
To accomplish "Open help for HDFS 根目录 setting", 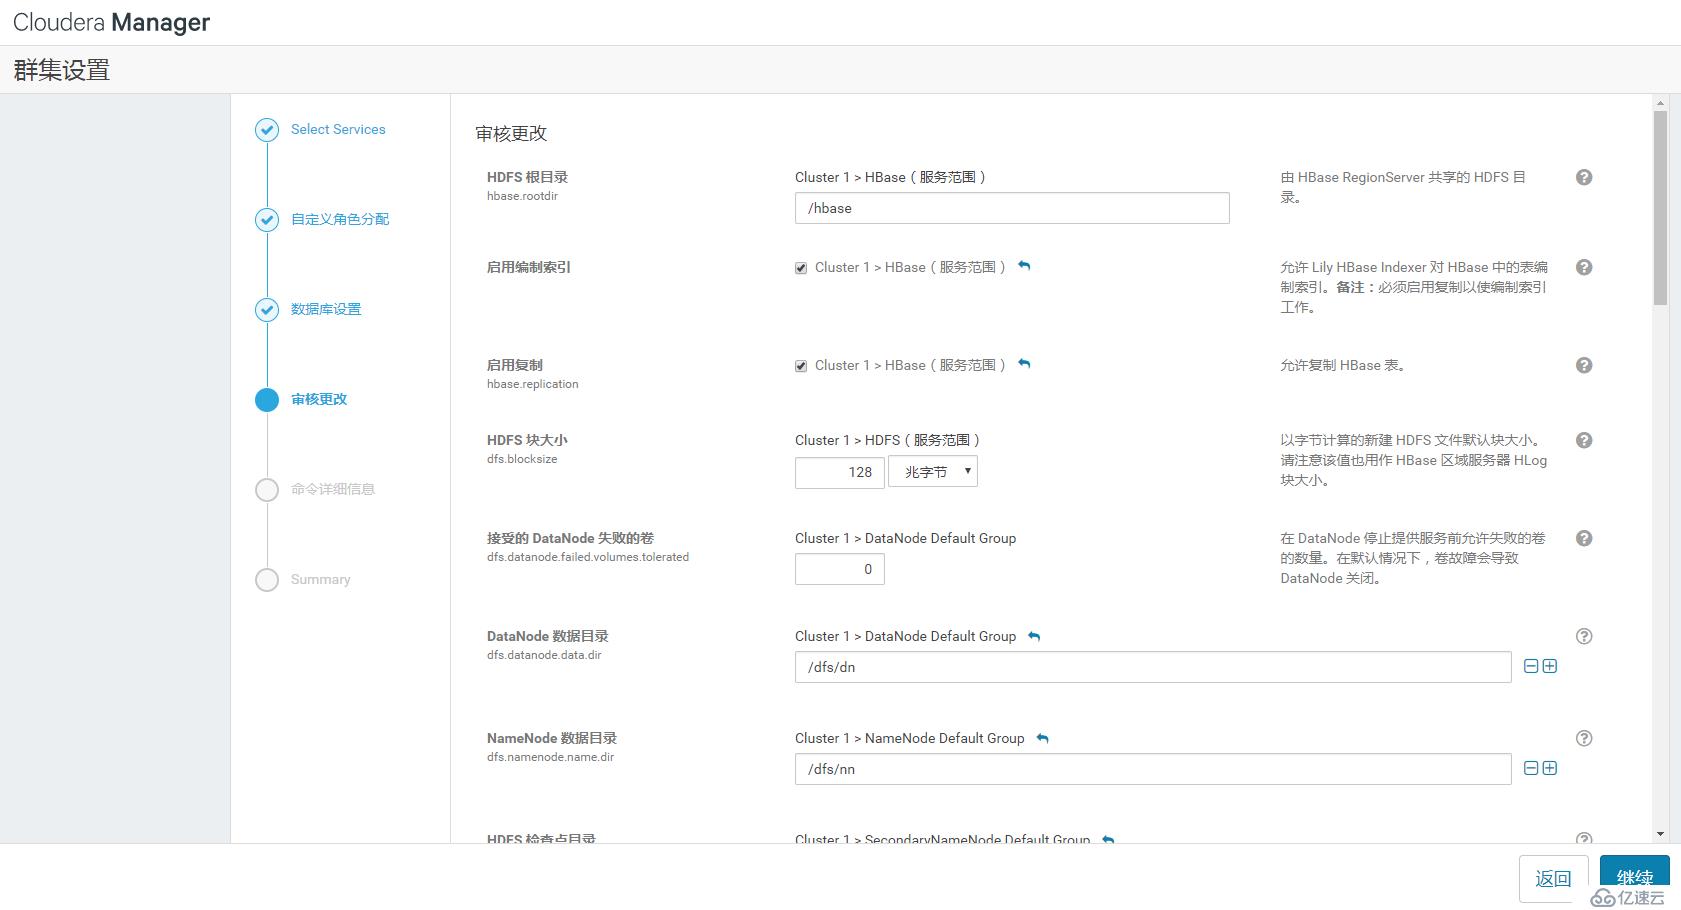I will pos(1584,177).
